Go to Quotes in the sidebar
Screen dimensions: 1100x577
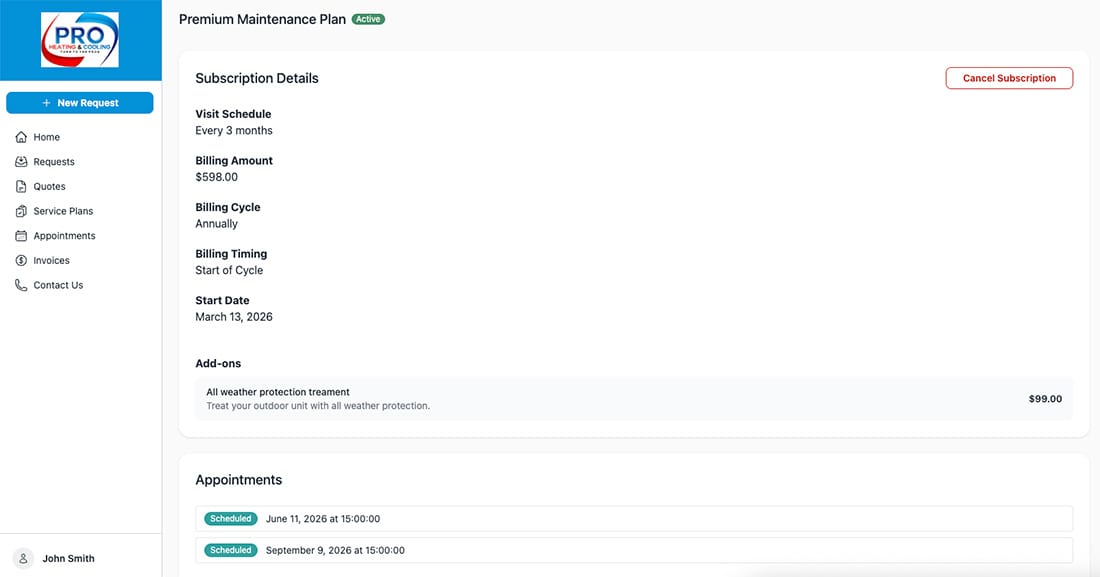(49, 186)
